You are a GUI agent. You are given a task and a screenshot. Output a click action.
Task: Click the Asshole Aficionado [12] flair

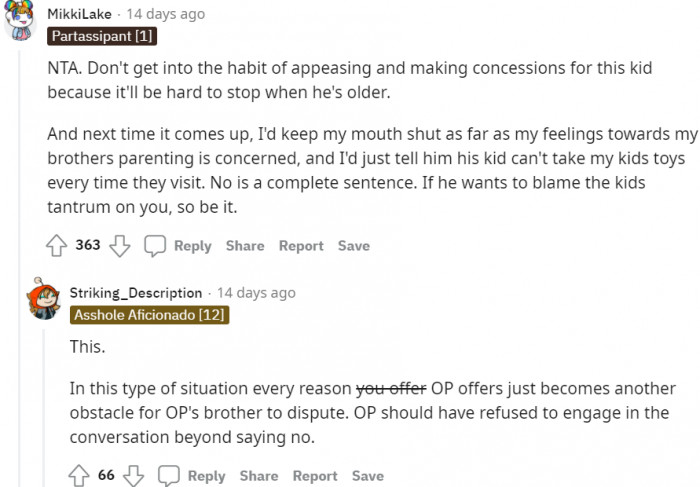[149, 315]
